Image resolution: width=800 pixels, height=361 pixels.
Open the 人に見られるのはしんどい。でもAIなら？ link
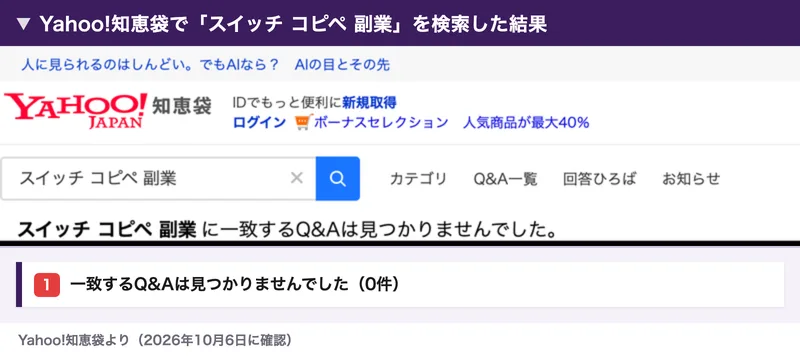150,65
